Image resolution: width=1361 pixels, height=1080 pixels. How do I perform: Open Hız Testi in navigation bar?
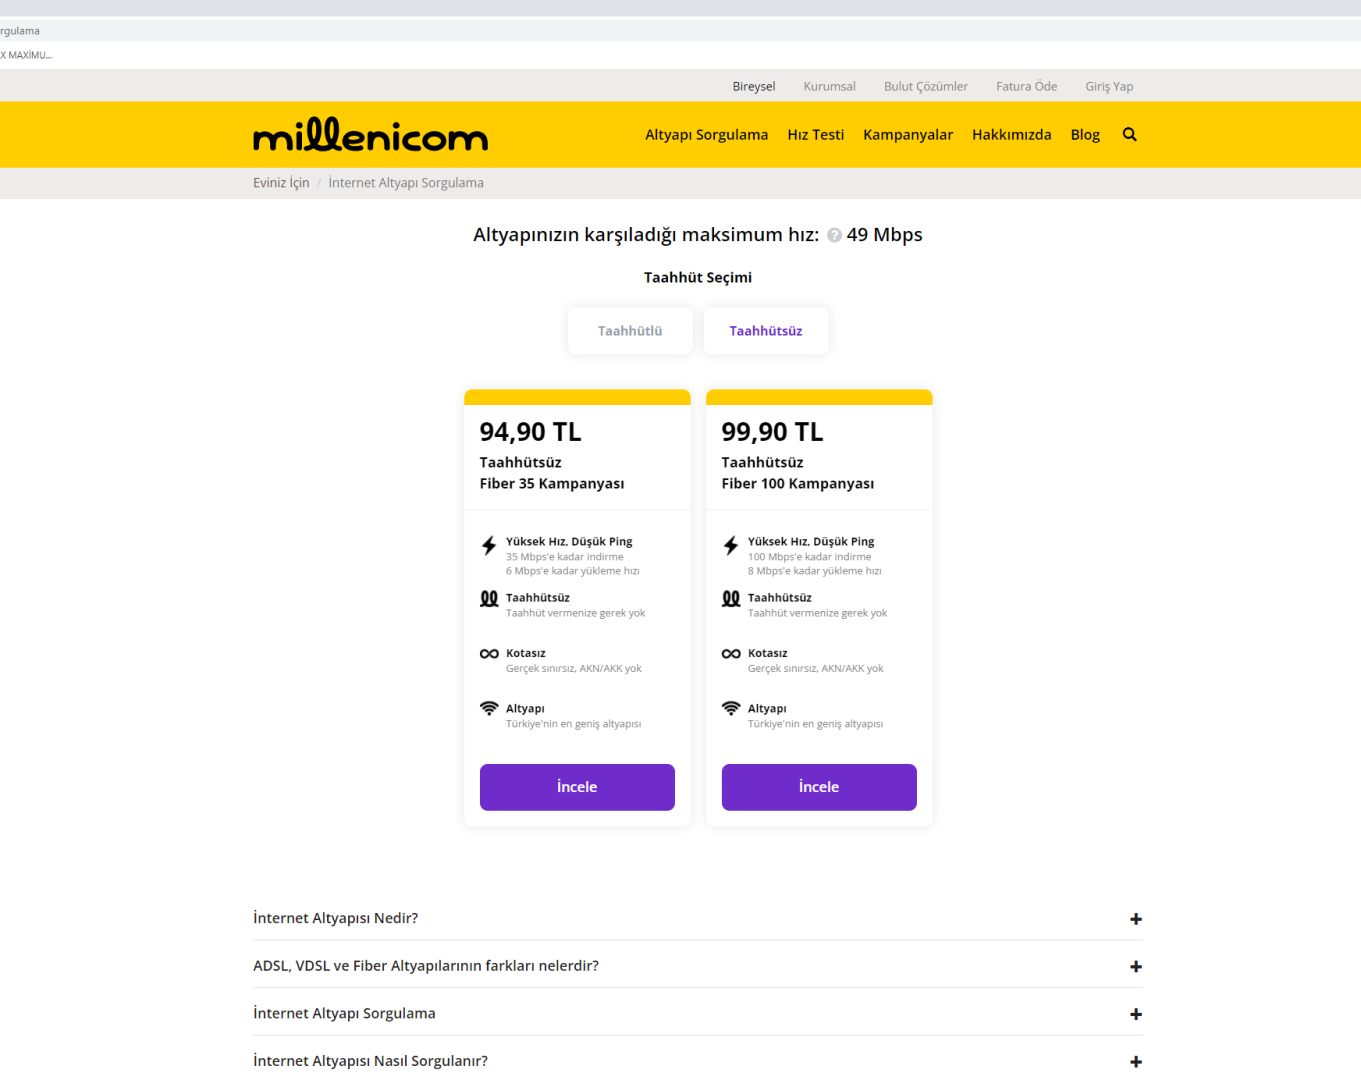tap(815, 134)
